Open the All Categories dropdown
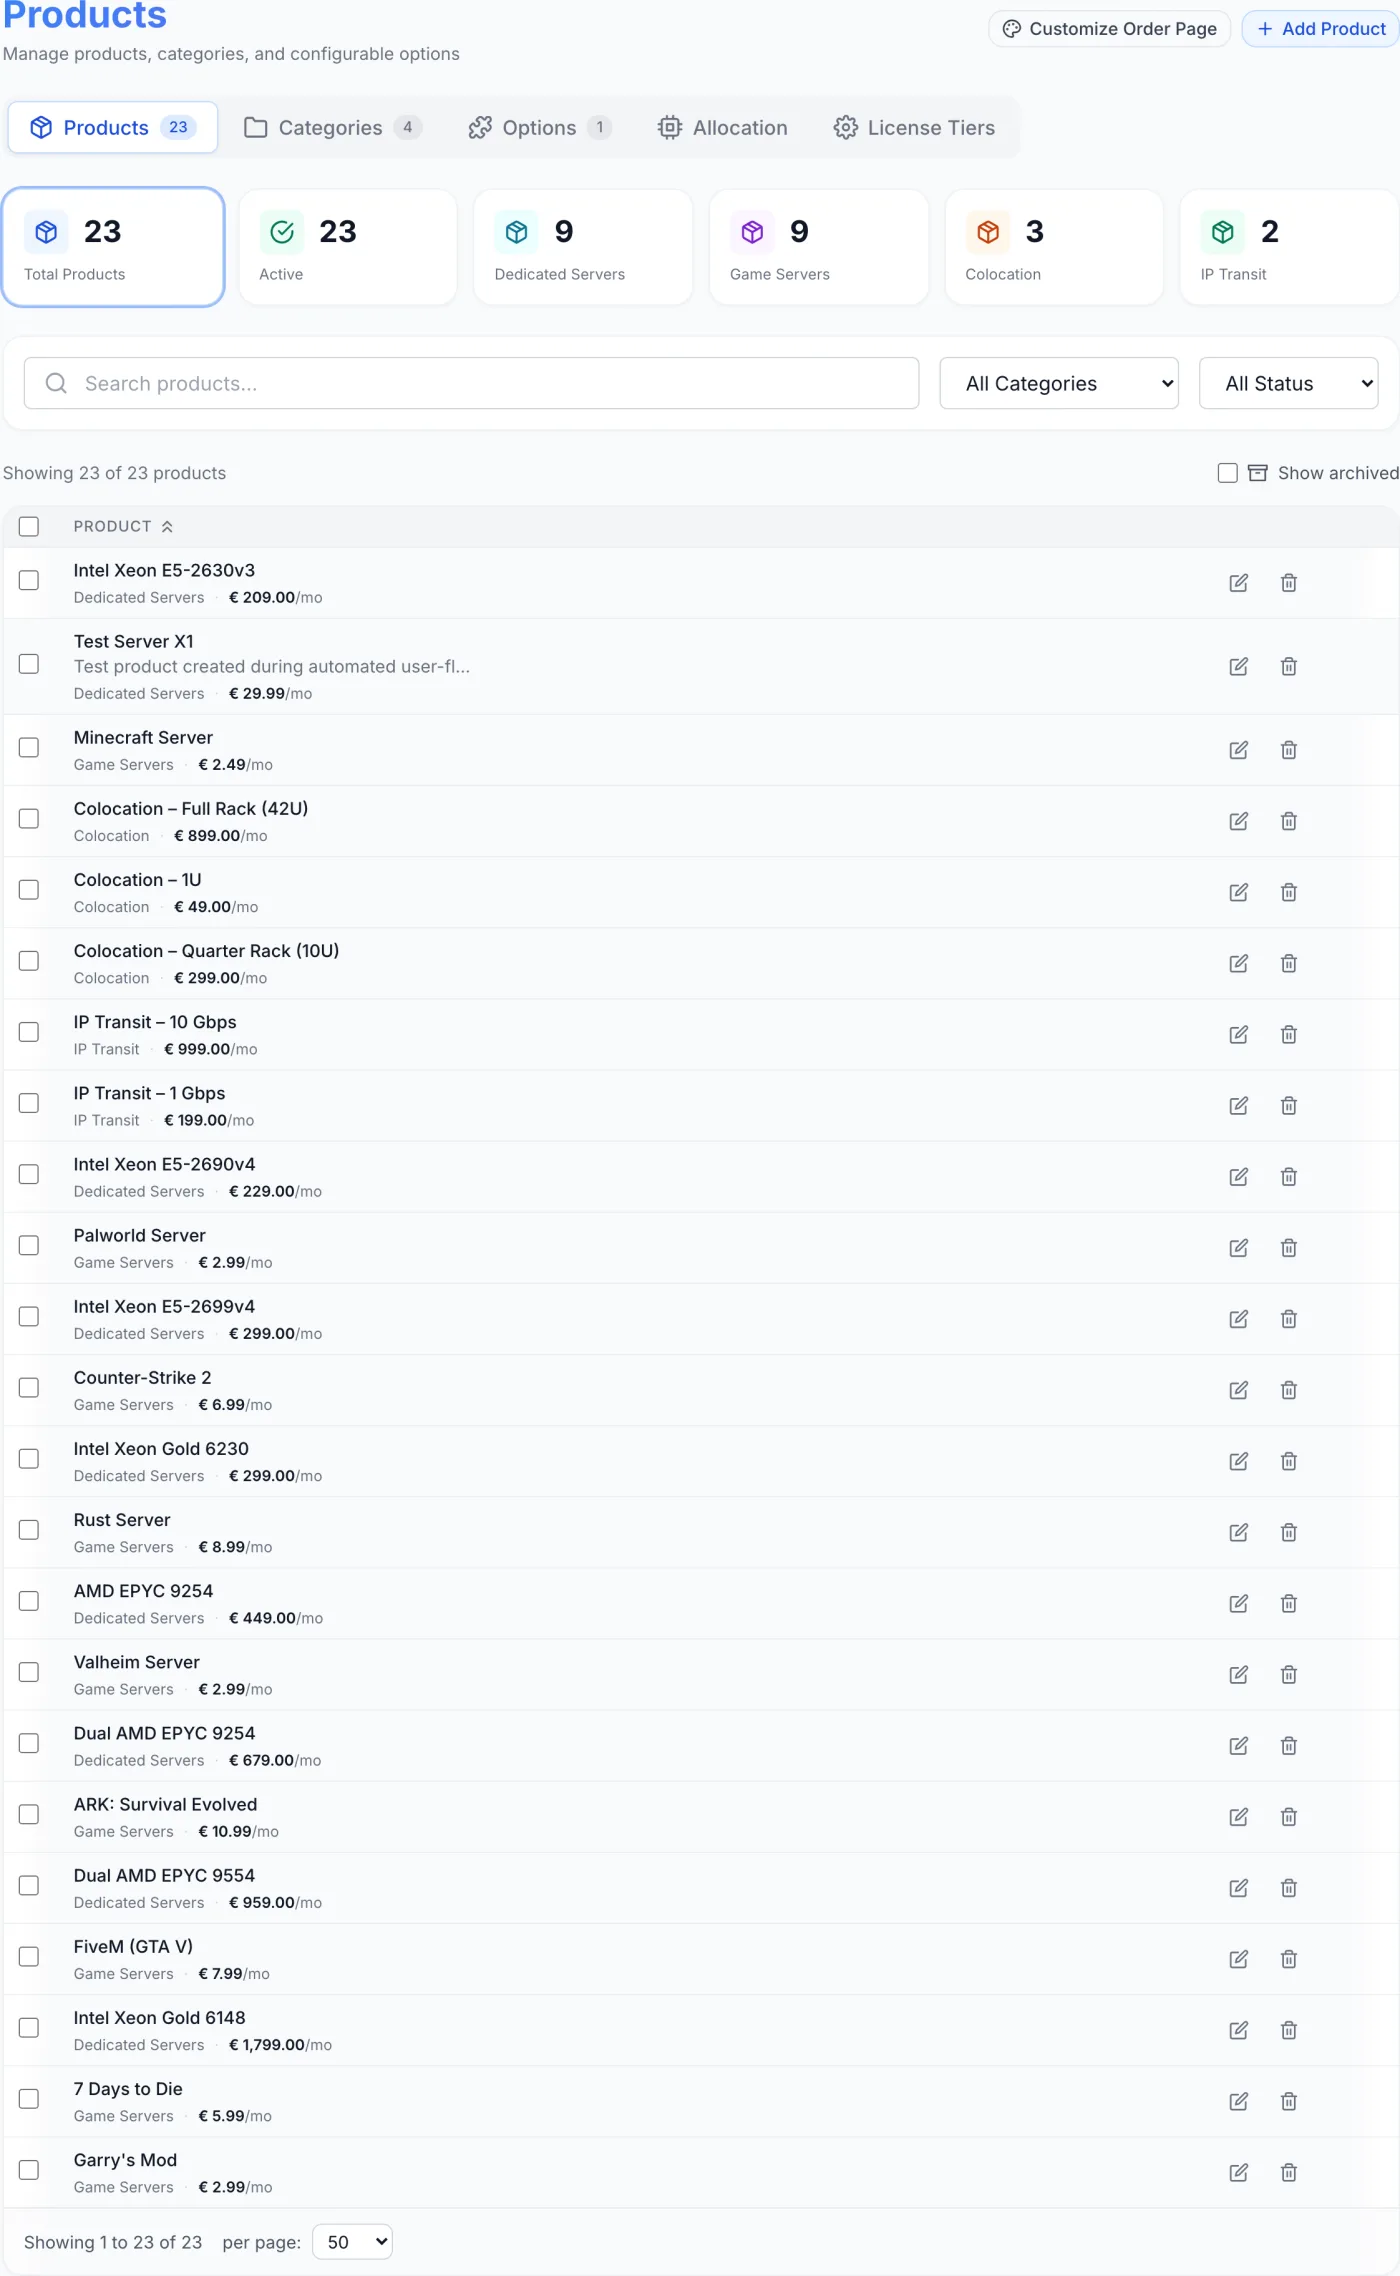The height and width of the screenshot is (2276, 1400). coord(1059,383)
